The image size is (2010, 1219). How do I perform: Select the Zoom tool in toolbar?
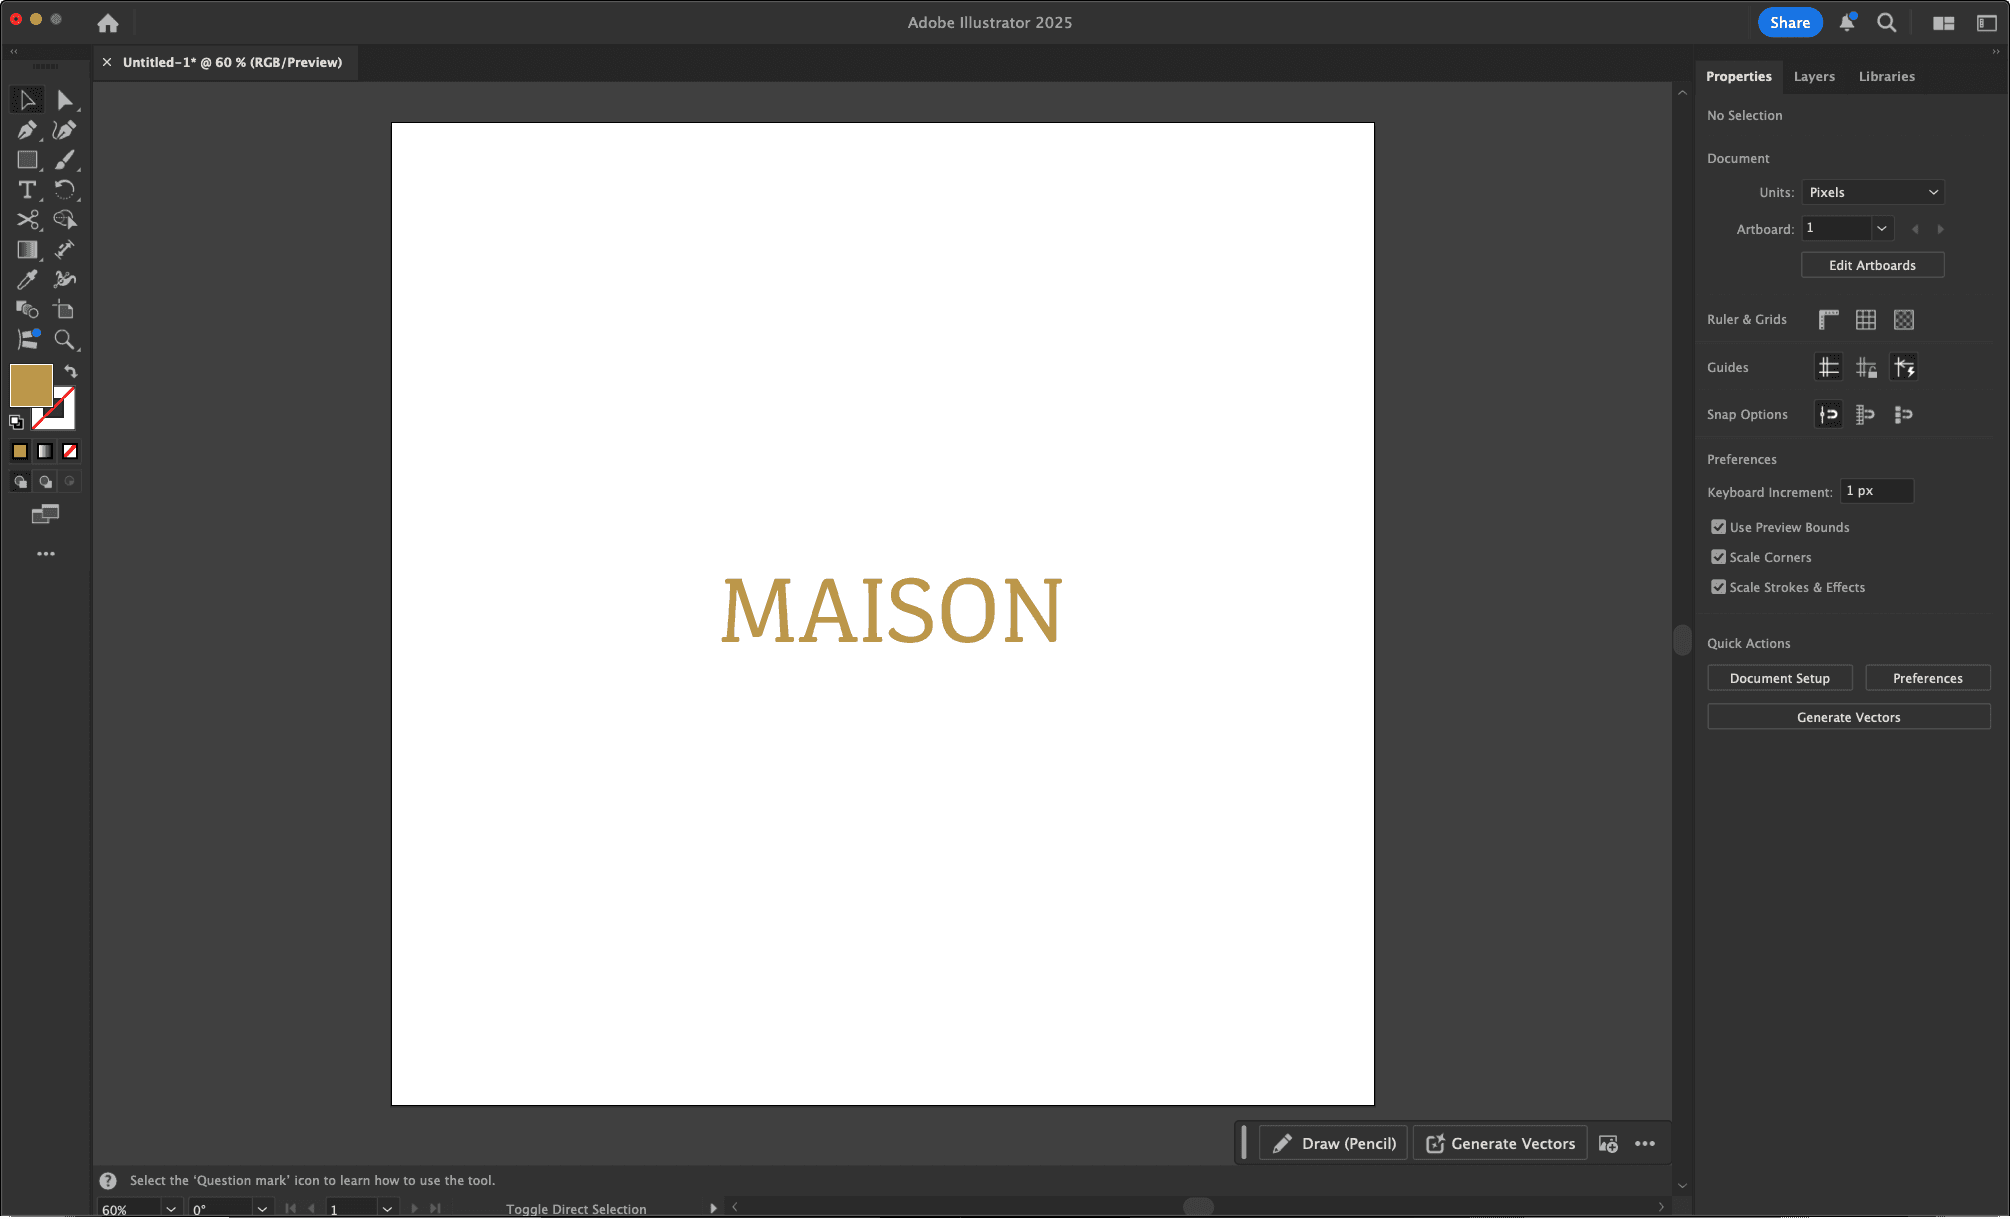[64, 340]
